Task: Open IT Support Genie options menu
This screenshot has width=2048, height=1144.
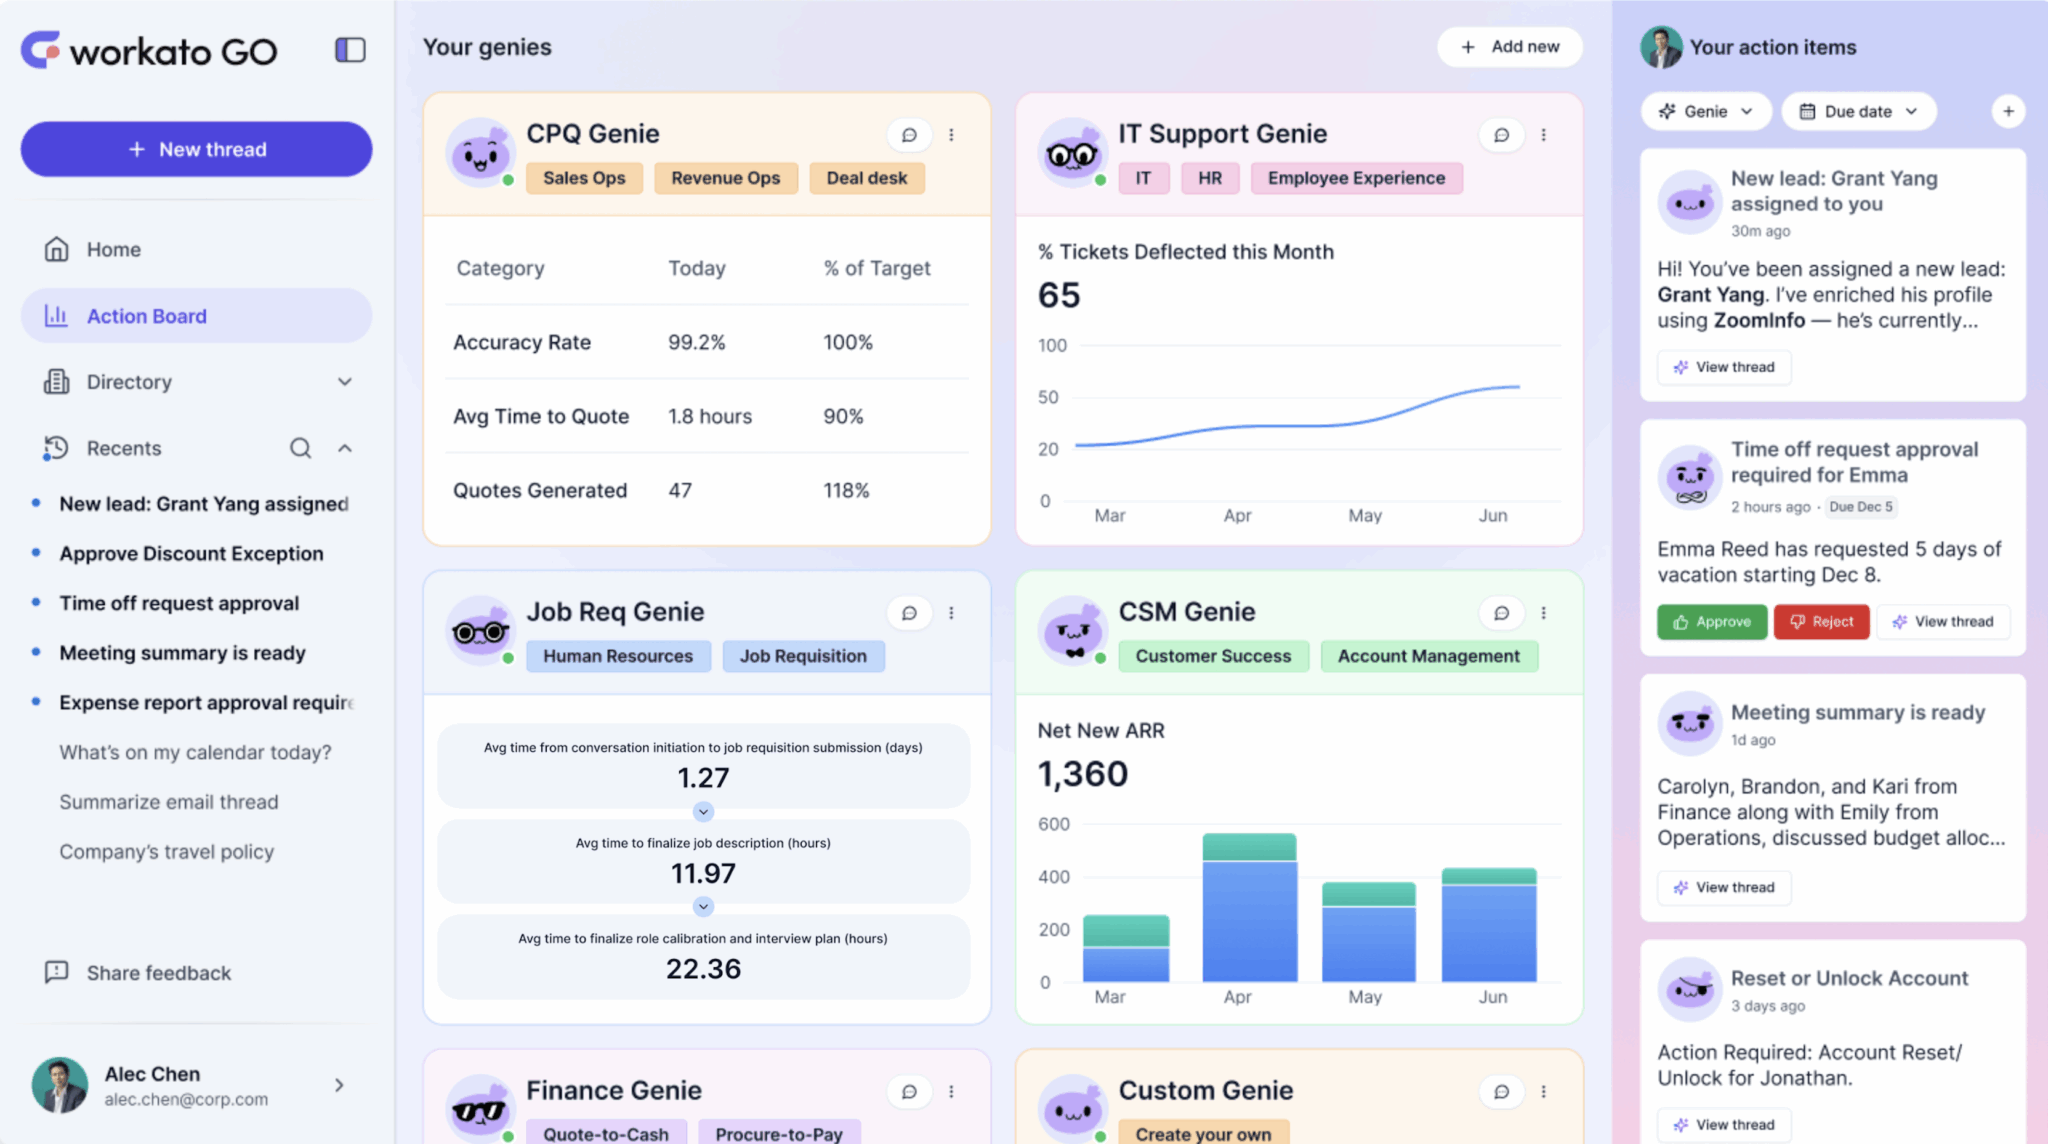Action: (1544, 135)
